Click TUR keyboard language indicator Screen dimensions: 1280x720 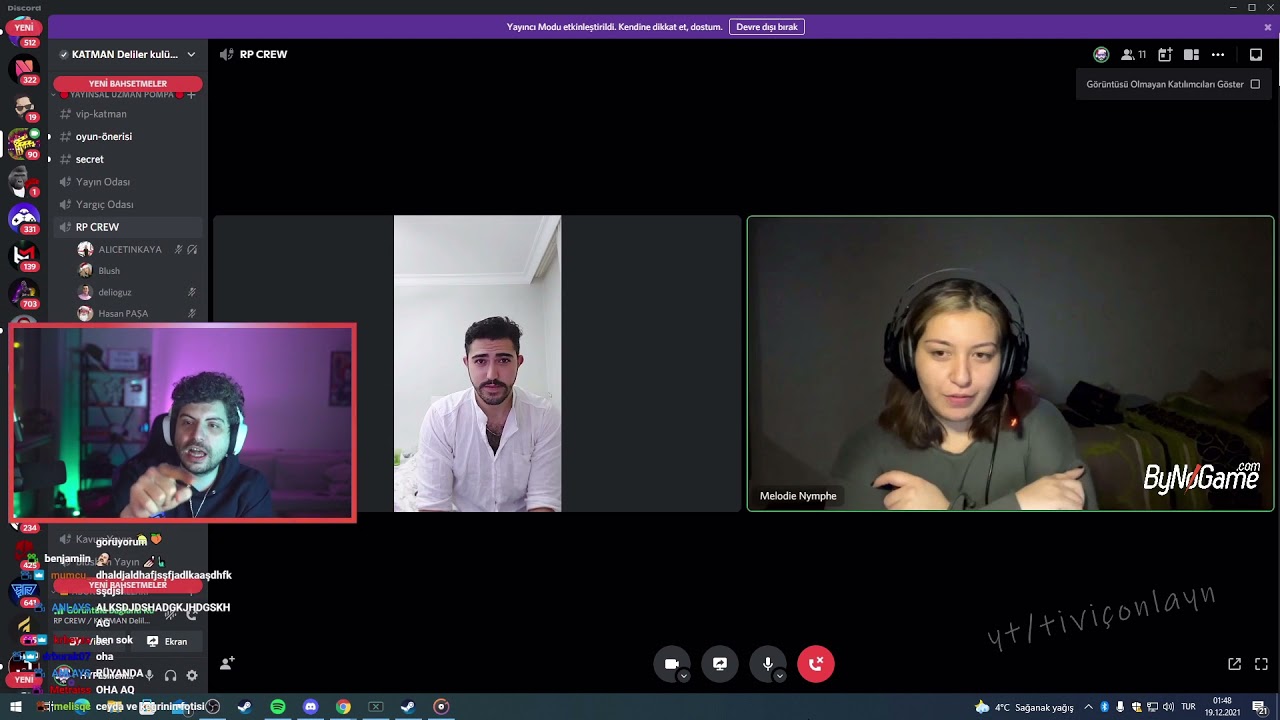[x=1188, y=707]
